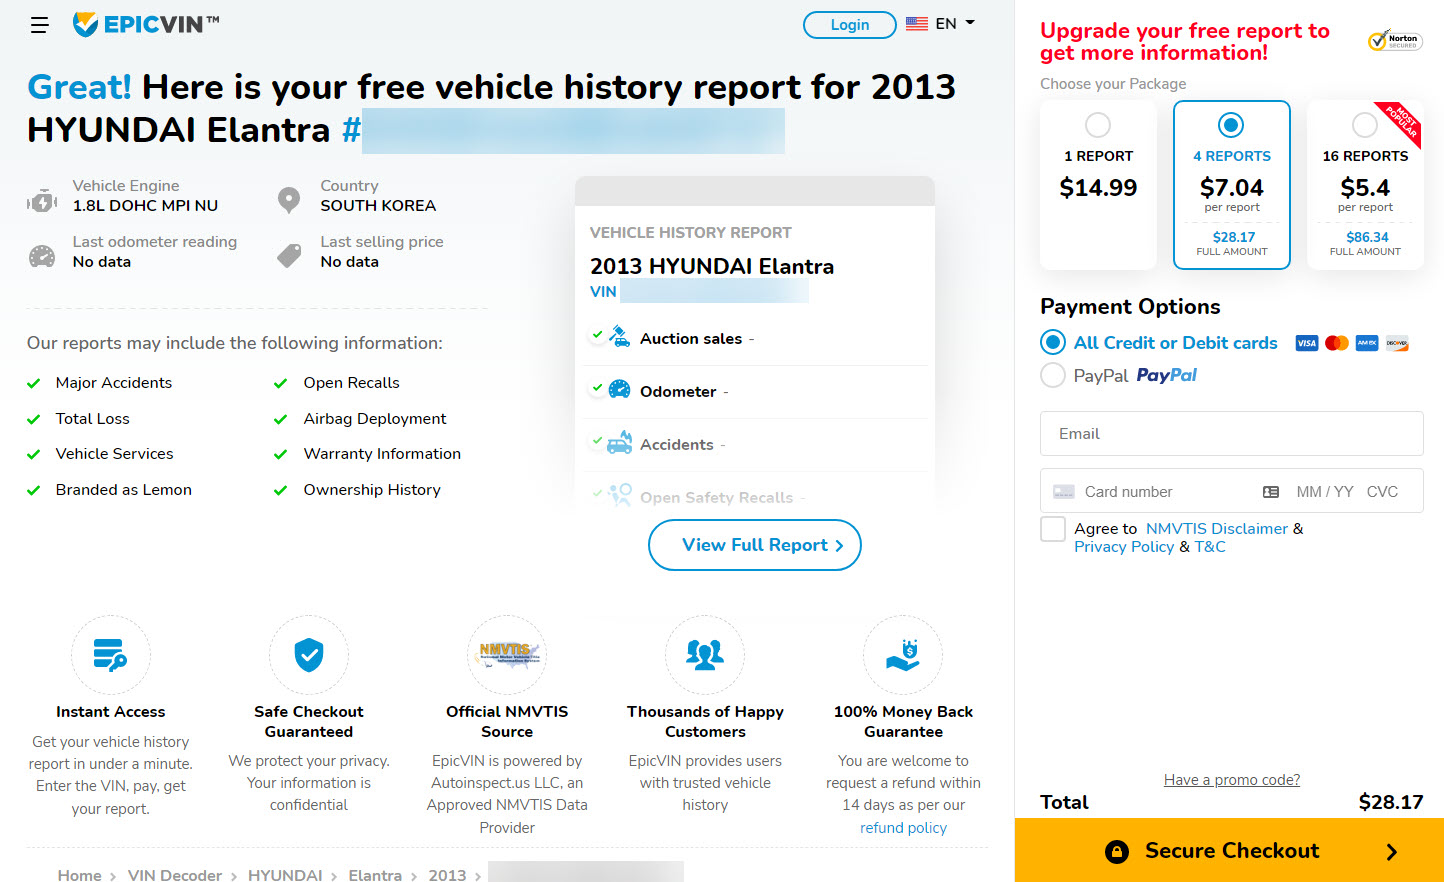This screenshot has height=882, width=1444.
Task: Click the odometer gauge icon
Action: [42, 256]
